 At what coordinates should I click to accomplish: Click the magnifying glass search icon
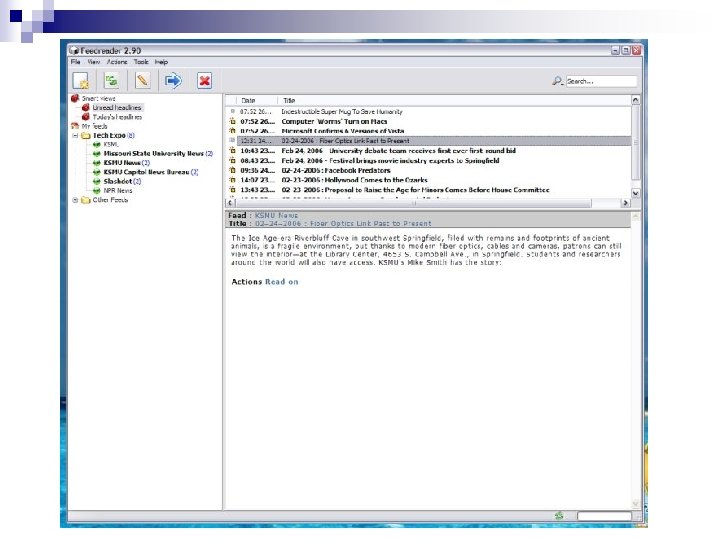tap(557, 81)
